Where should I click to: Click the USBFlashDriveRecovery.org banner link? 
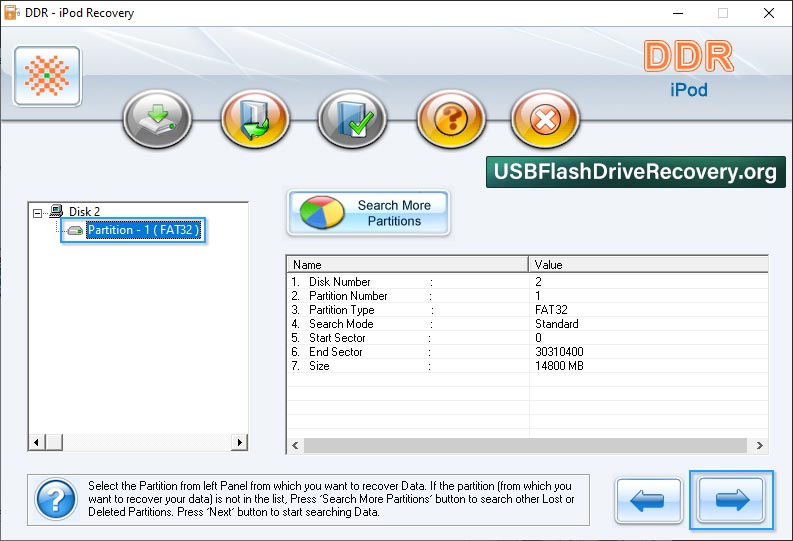point(636,172)
